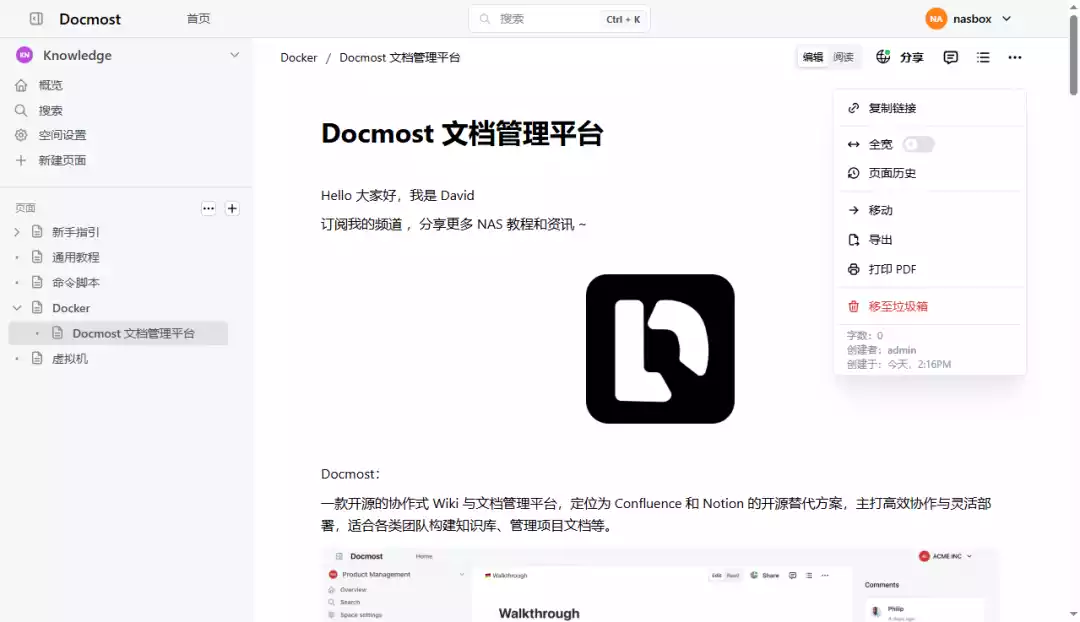Switch to 编辑 editing mode
The image size is (1080, 622).
click(x=815, y=57)
